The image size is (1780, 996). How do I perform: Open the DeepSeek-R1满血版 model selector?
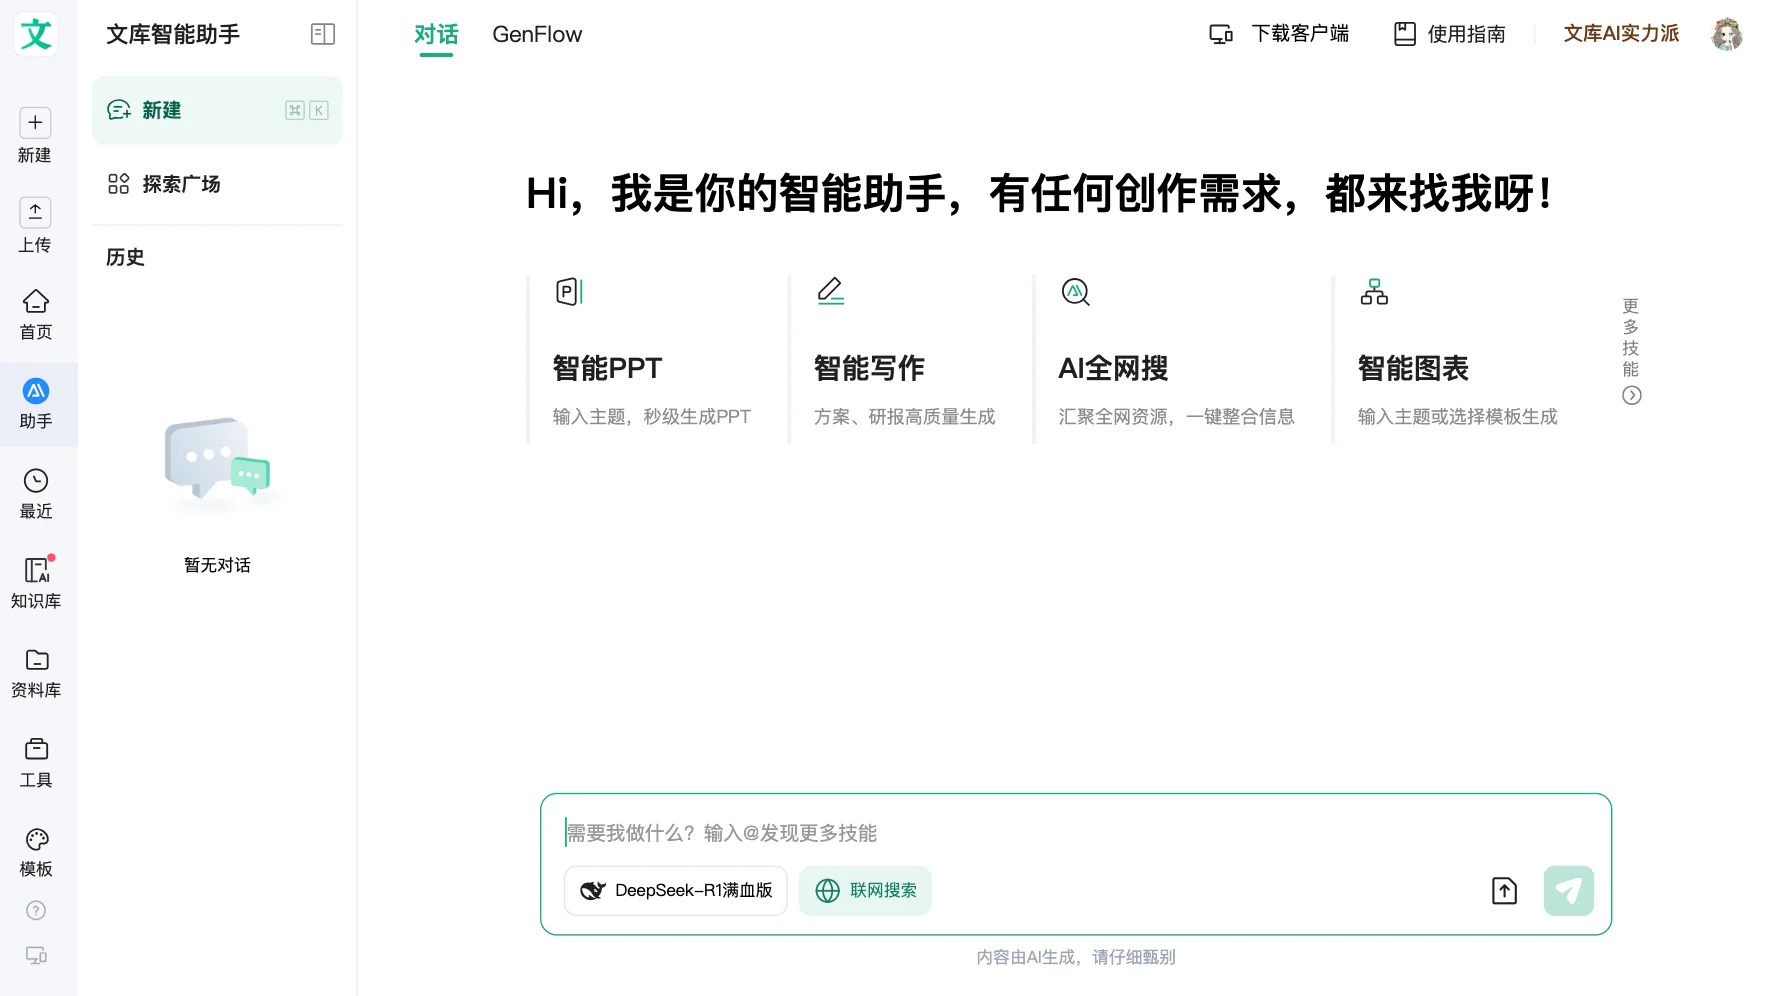tap(675, 890)
